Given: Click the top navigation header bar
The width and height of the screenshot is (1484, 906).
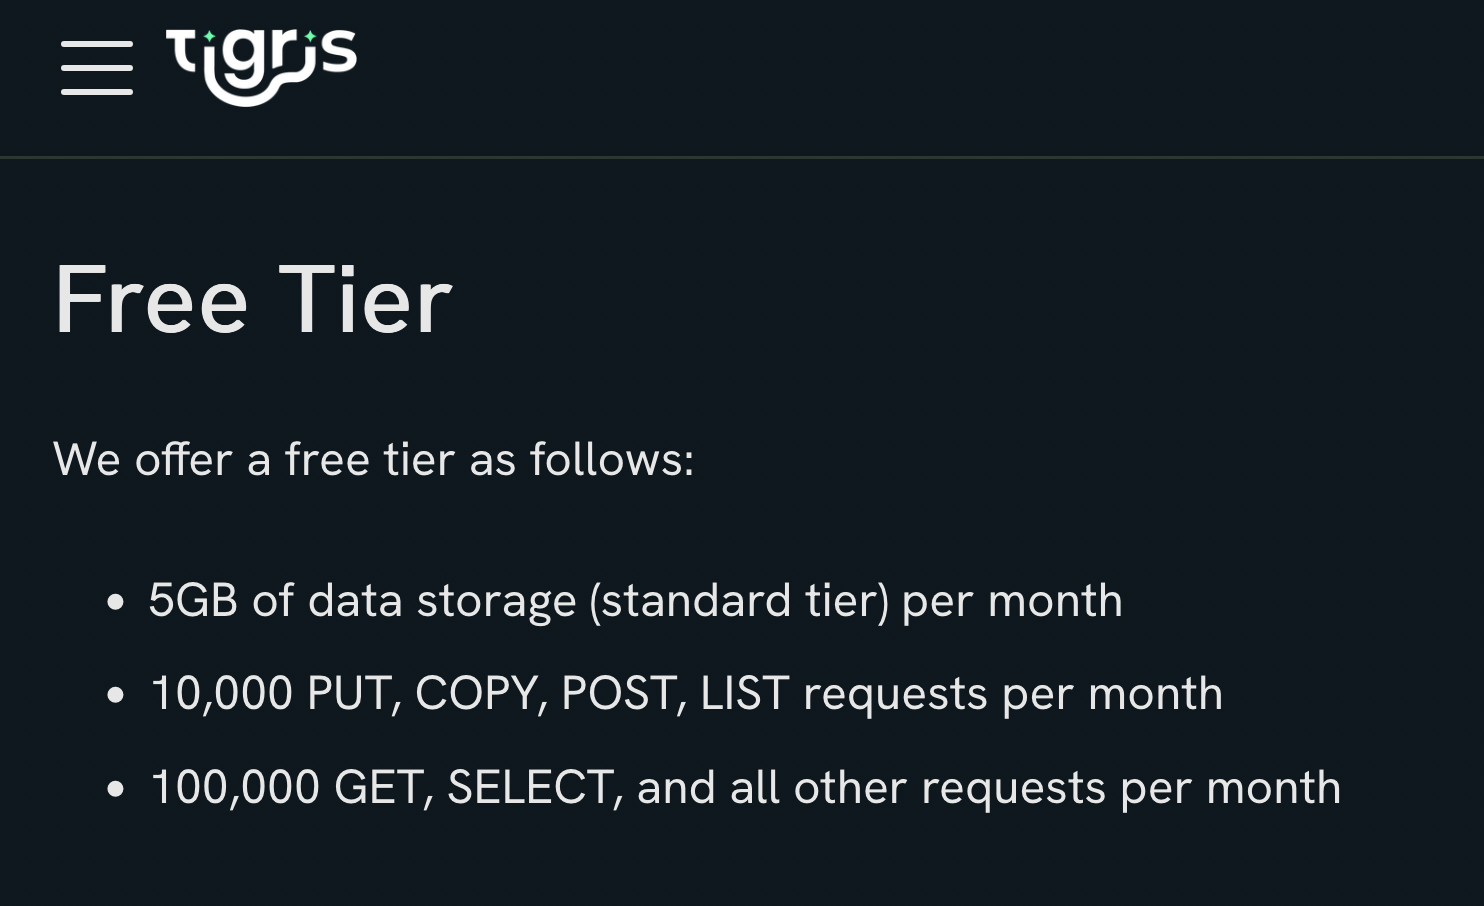Looking at the screenshot, I should (x=742, y=77).
